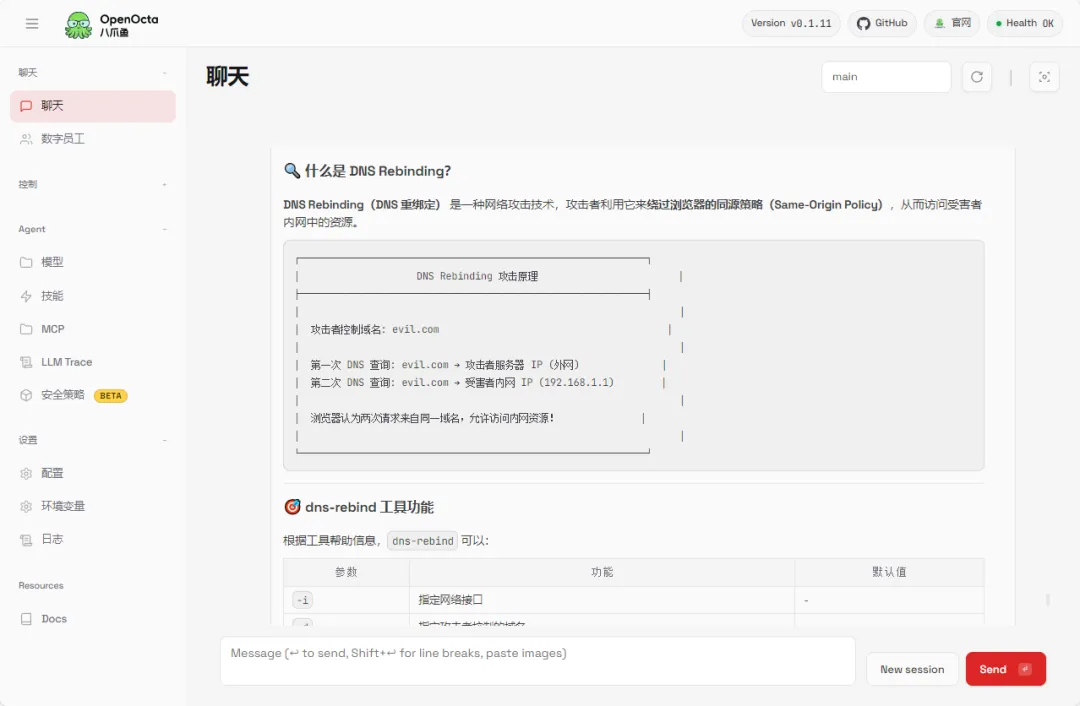This screenshot has height=706, width=1080.
Task: Click the dns-rebind inline code
Action: click(x=422, y=541)
